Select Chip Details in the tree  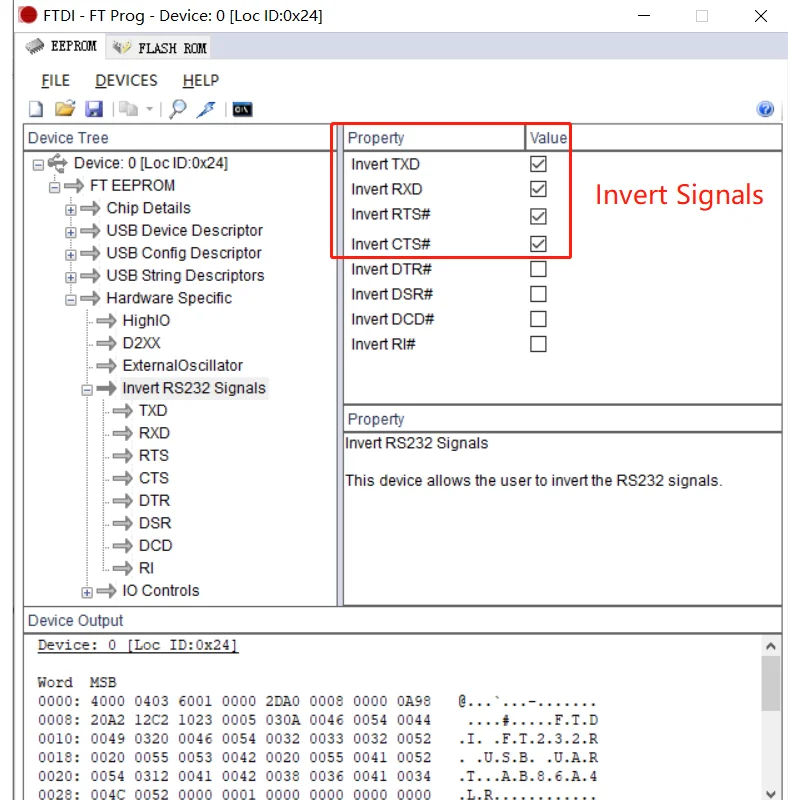click(x=148, y=208)
